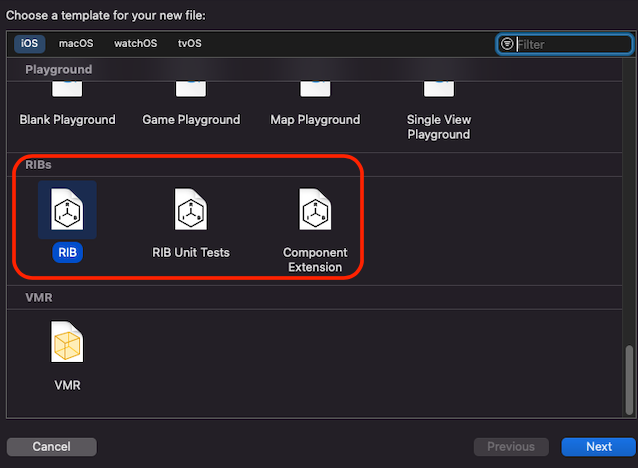638x468 pixels.
Task: Click the template list vertical scrollbar
Action: (x=629, y=380)
